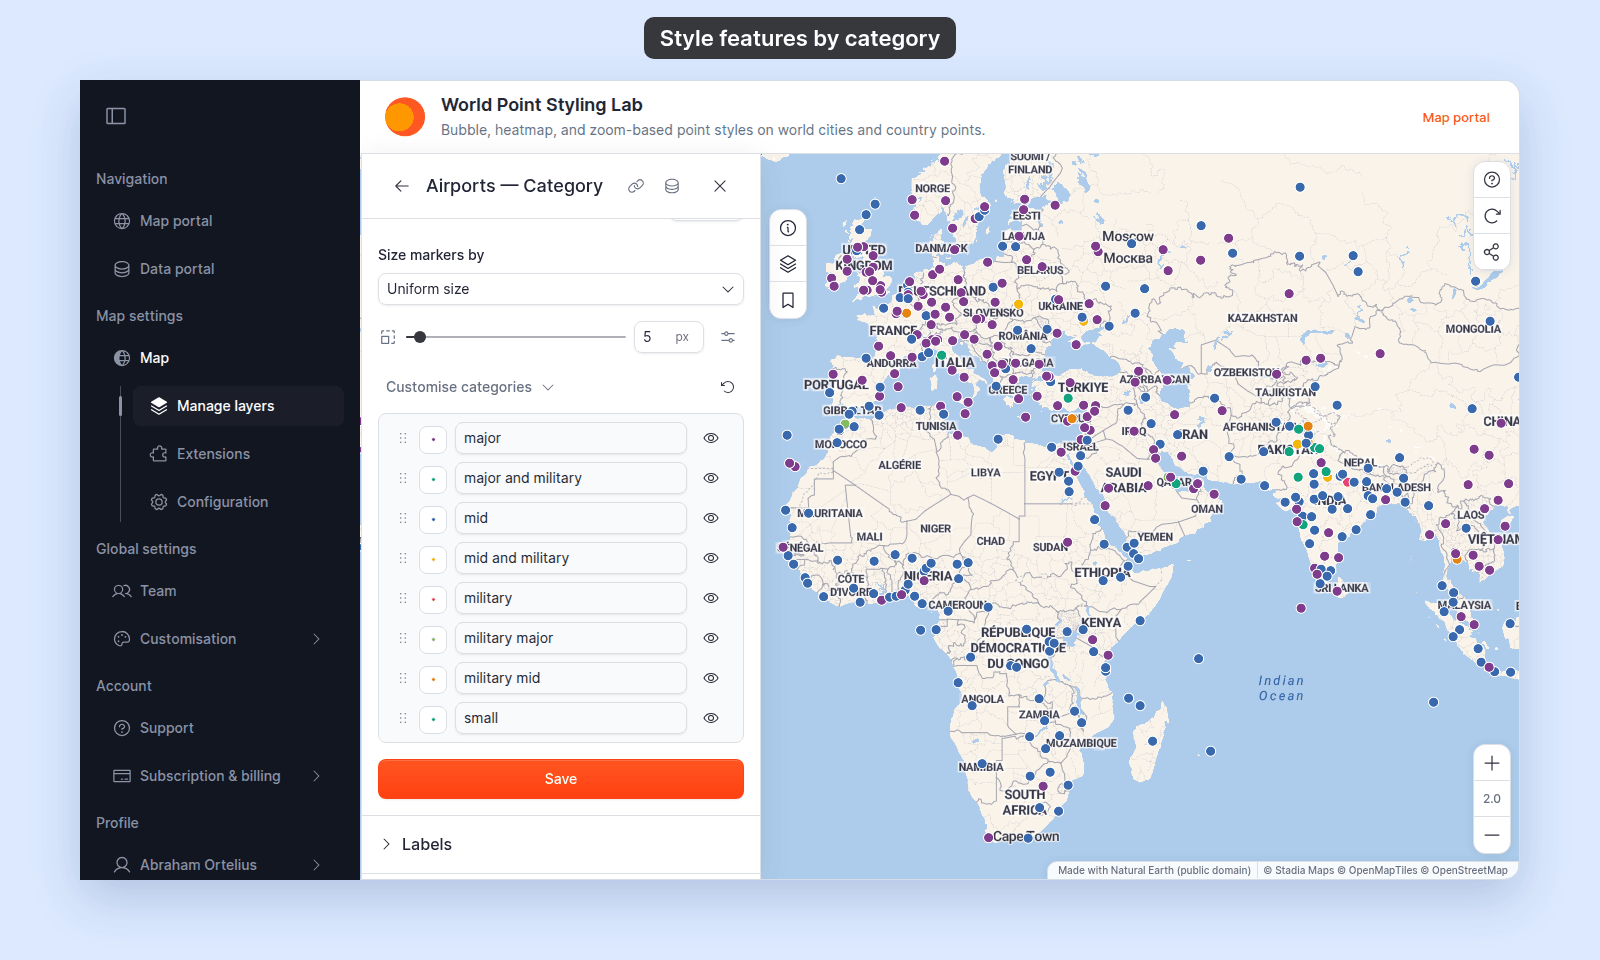Hide the mid and military category

(x=711, y=558)
